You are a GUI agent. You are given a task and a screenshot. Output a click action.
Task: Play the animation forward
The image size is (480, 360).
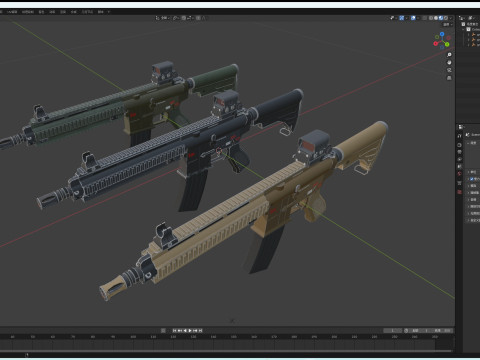[x=190, y=330]
